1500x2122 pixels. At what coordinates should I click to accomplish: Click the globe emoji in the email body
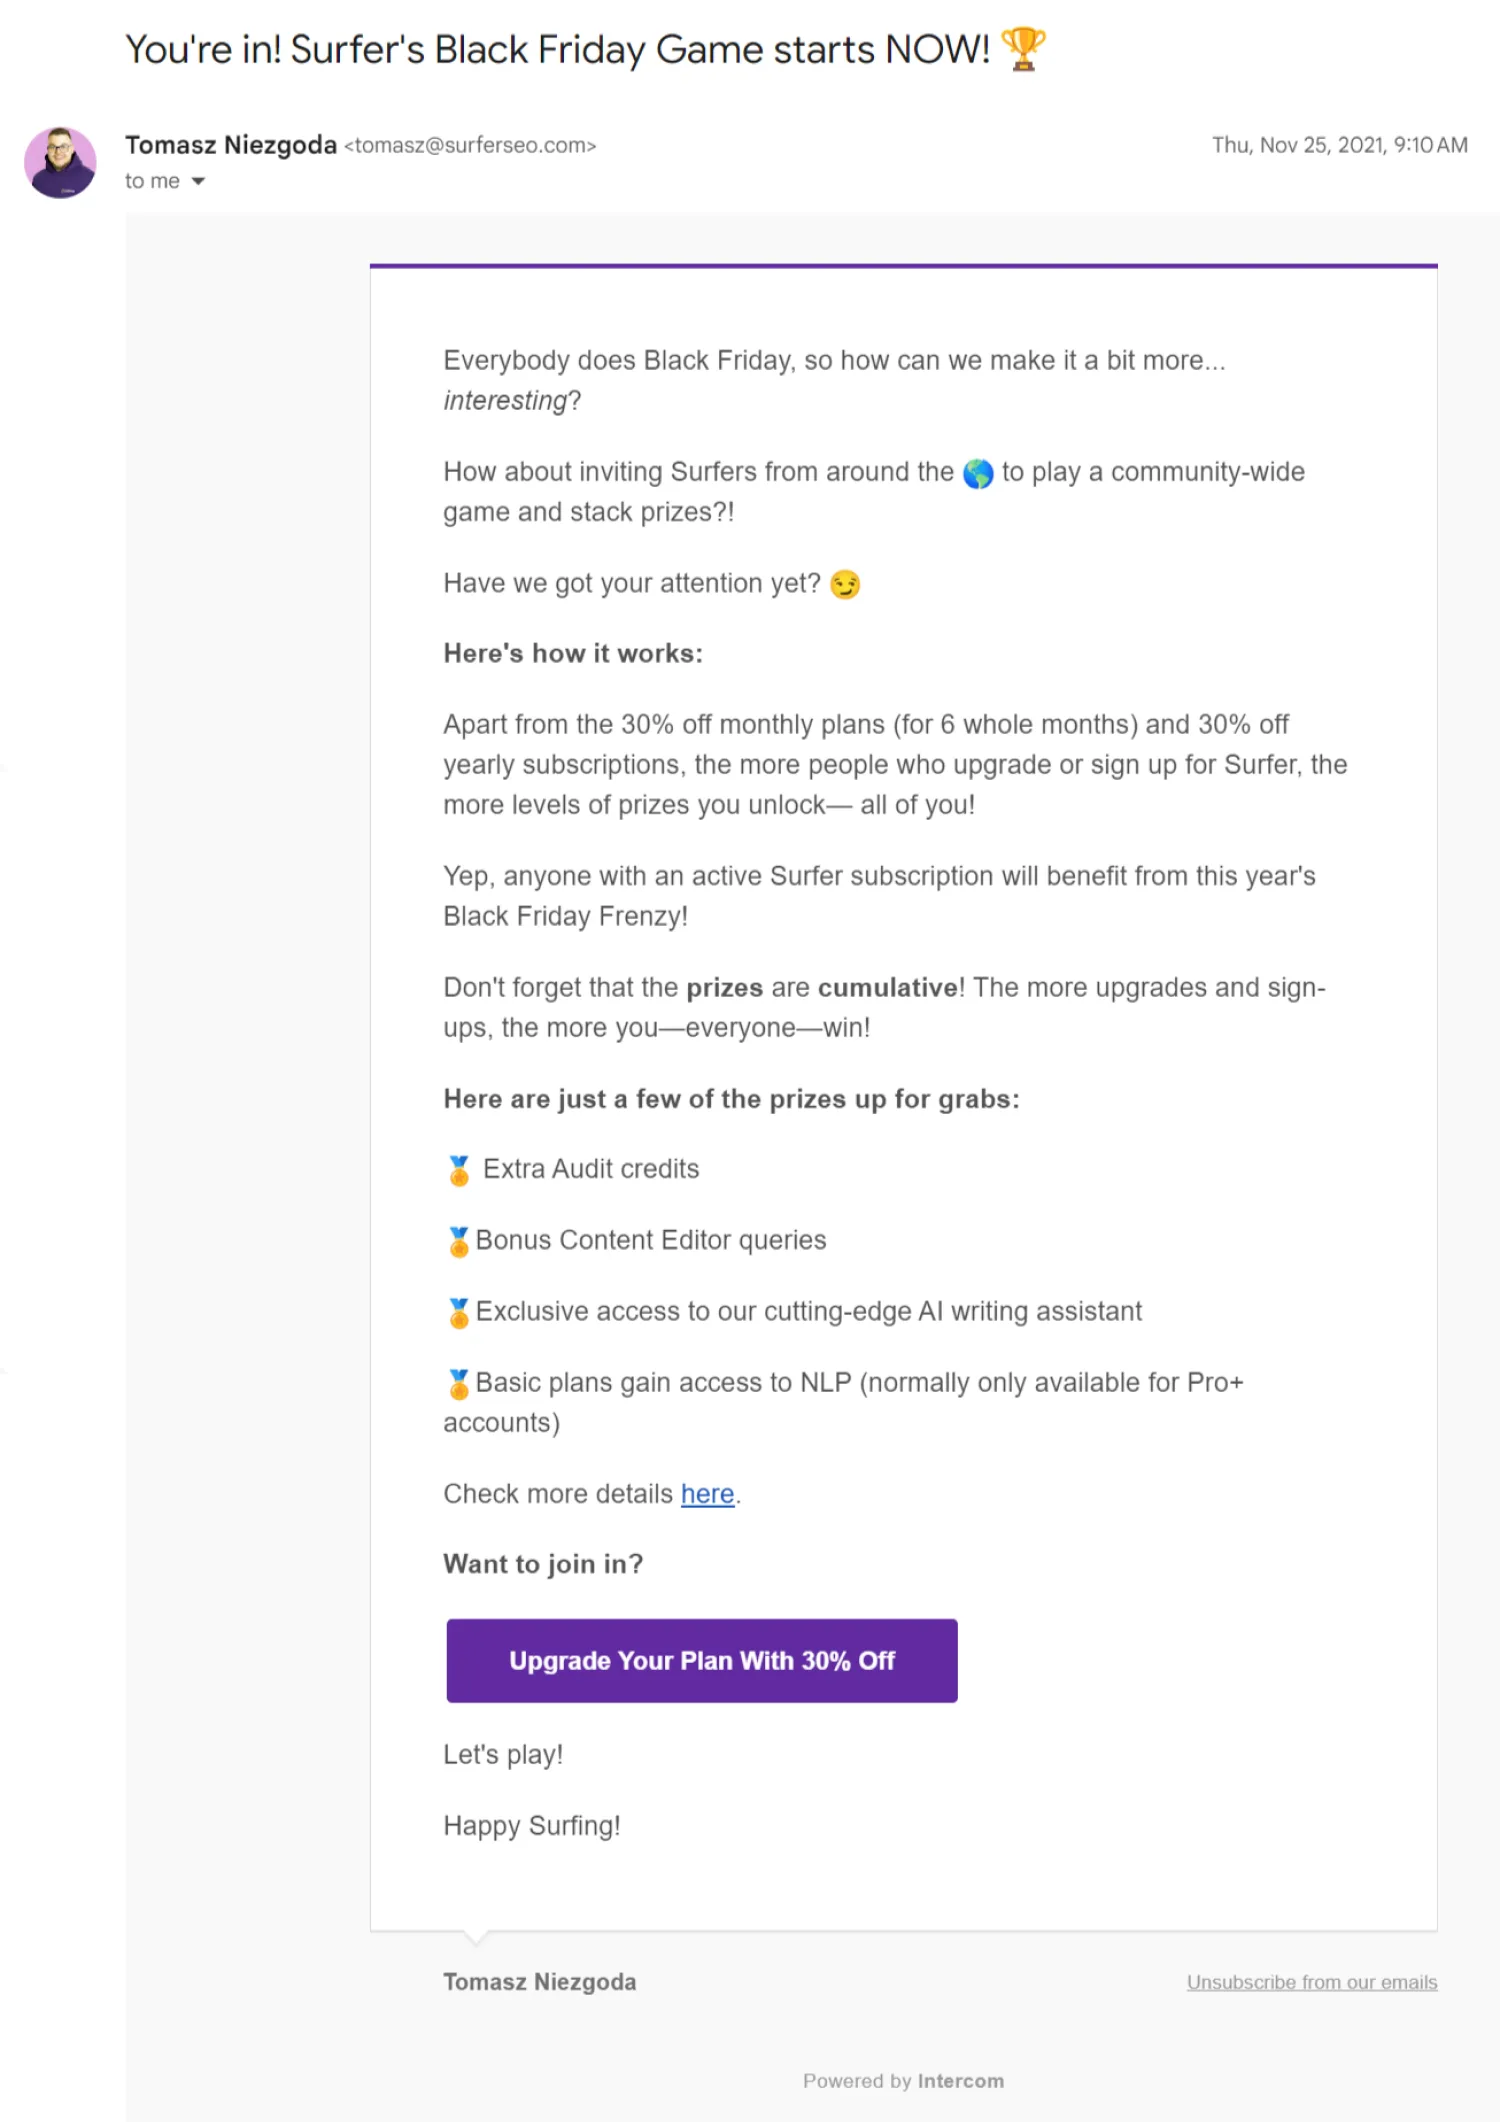(x=977, y=473)
